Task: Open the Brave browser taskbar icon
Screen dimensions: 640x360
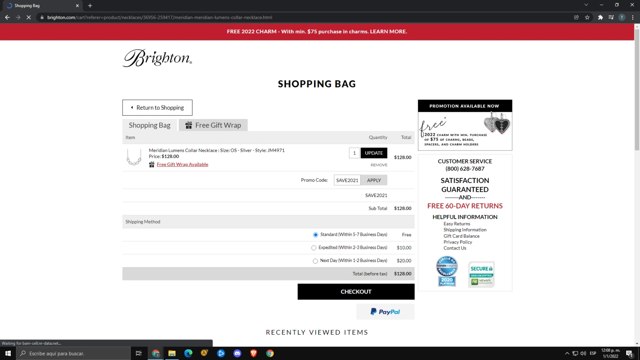Action: coord(253,353)
